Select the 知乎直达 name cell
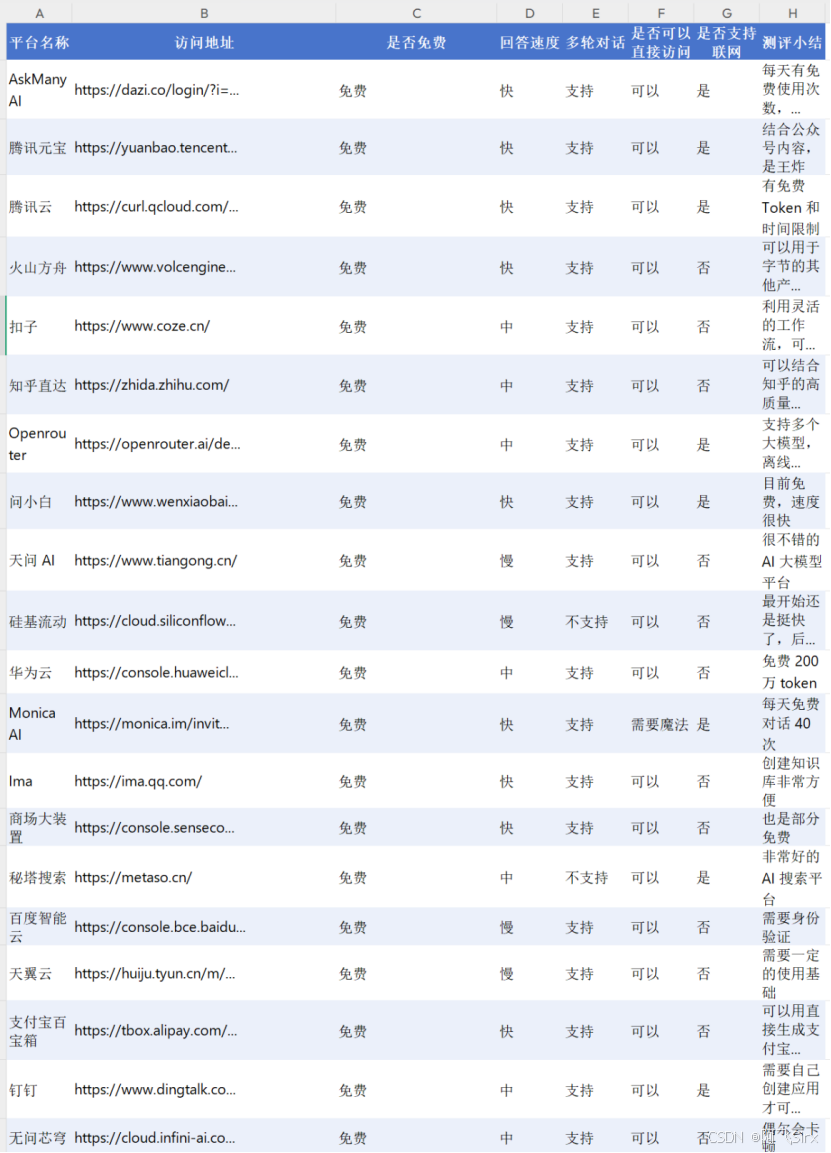831x1153 pixels. point(39,385)
